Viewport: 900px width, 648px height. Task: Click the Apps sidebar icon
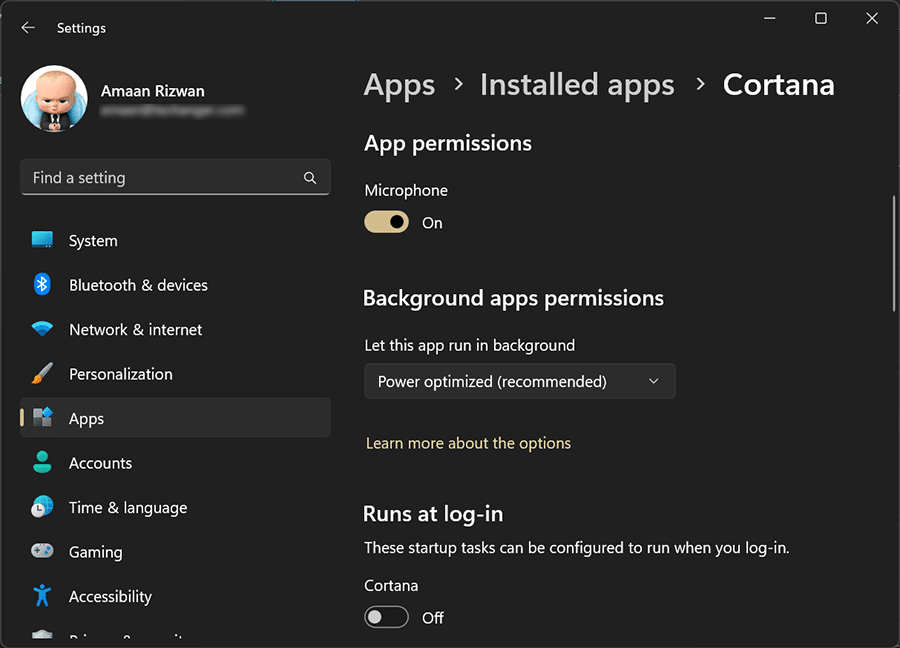[x=42, y=417]
